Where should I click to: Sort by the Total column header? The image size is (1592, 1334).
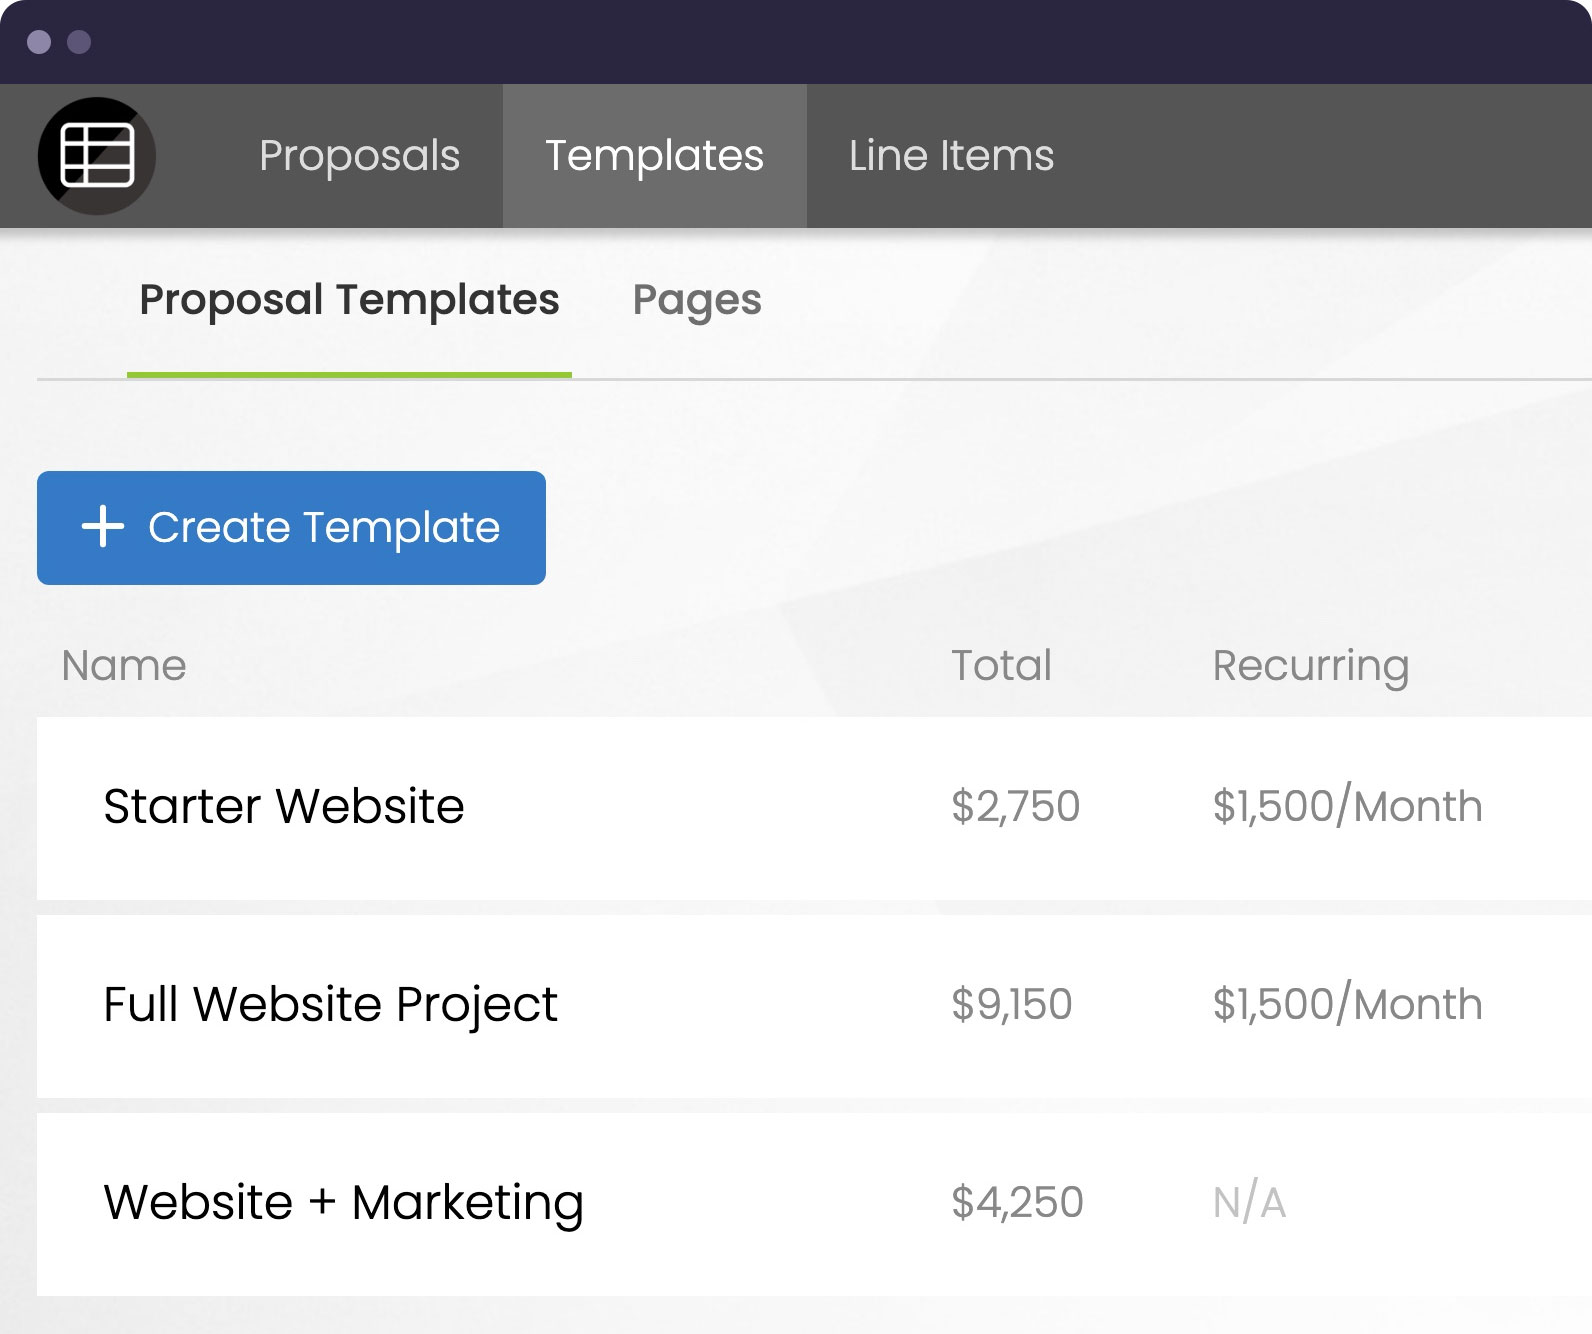coord(1001,665)
